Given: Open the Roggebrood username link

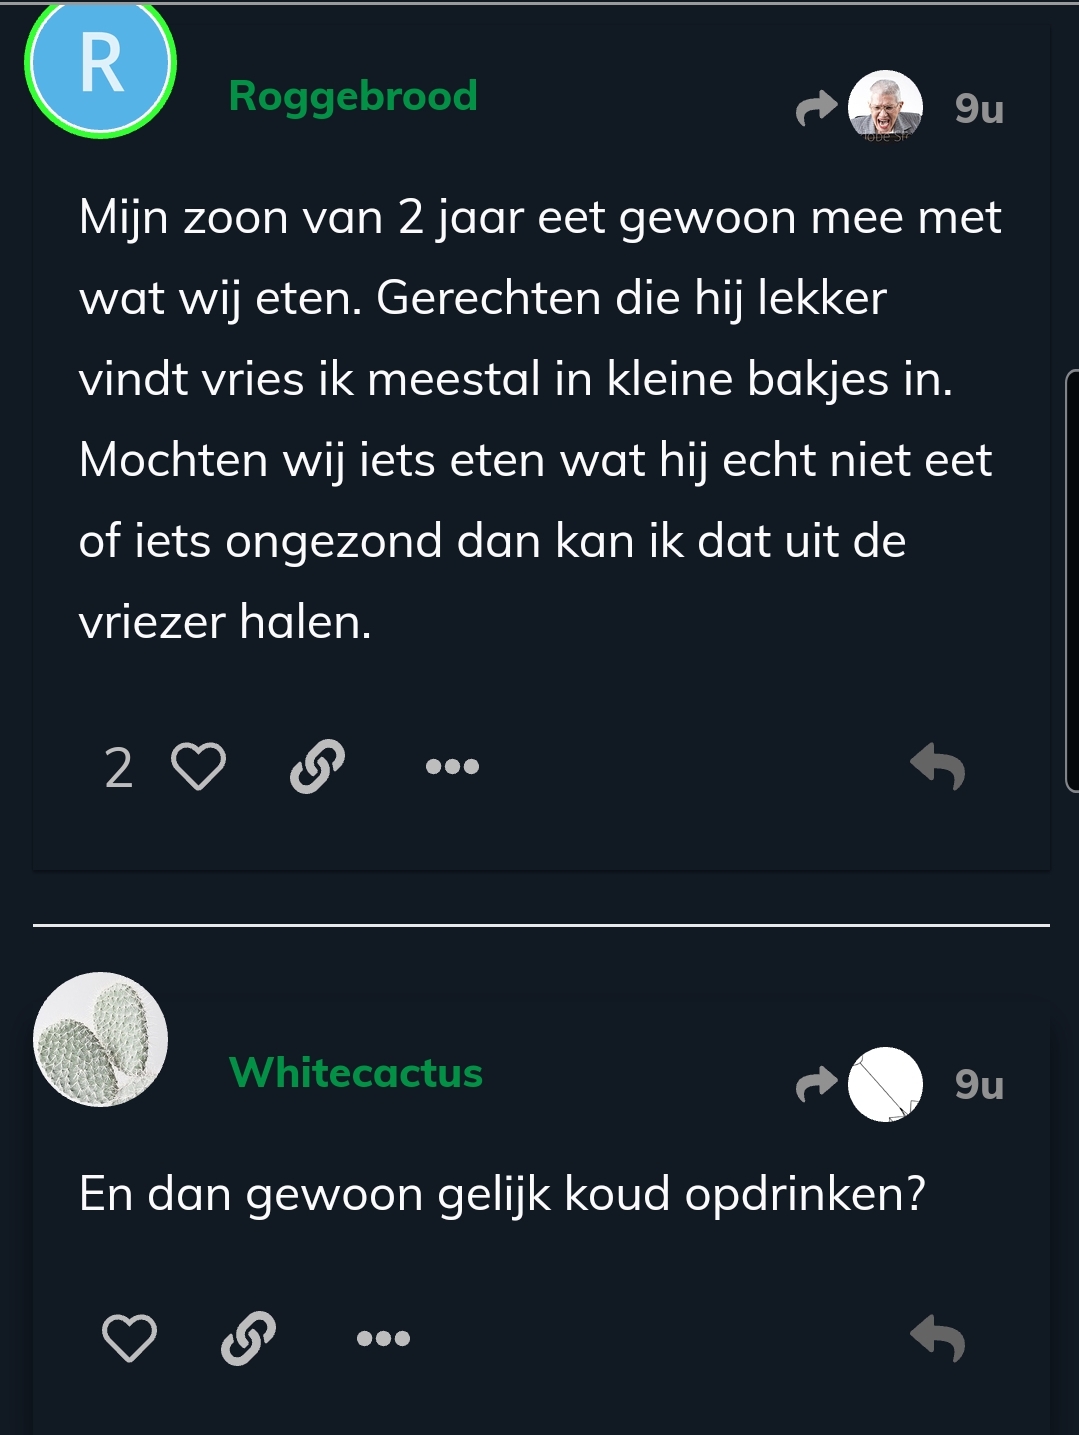Looking at the screenshot, I should [x=353, y=97].
